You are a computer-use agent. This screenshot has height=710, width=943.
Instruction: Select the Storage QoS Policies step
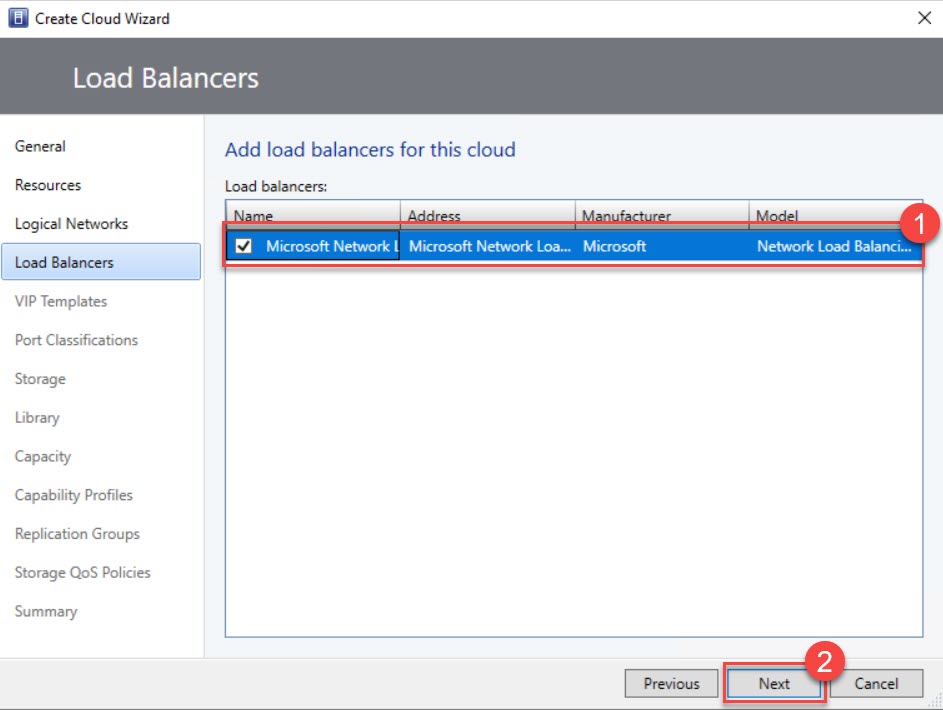(82, 573)
